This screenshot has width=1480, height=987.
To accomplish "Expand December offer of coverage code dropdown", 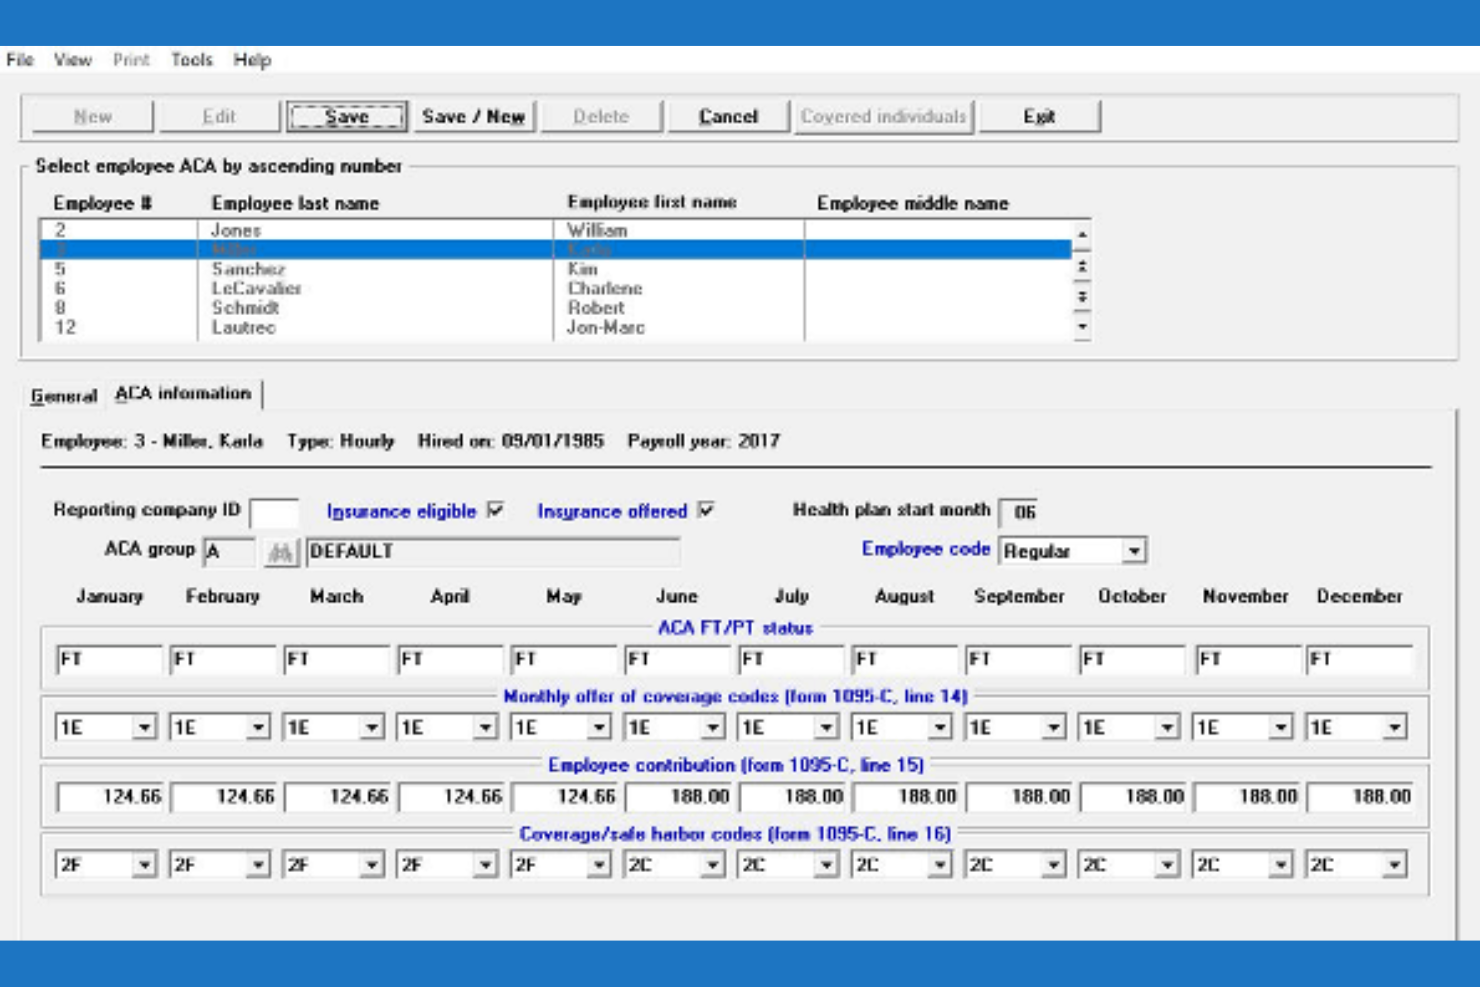I will click(x=1394, y=727).
